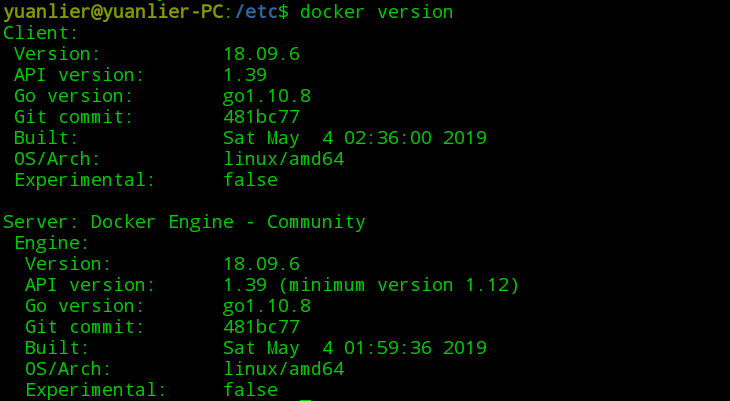Click client Version value 18.09.6
This screenshot has width=730, height=401.
click(262, 54)
